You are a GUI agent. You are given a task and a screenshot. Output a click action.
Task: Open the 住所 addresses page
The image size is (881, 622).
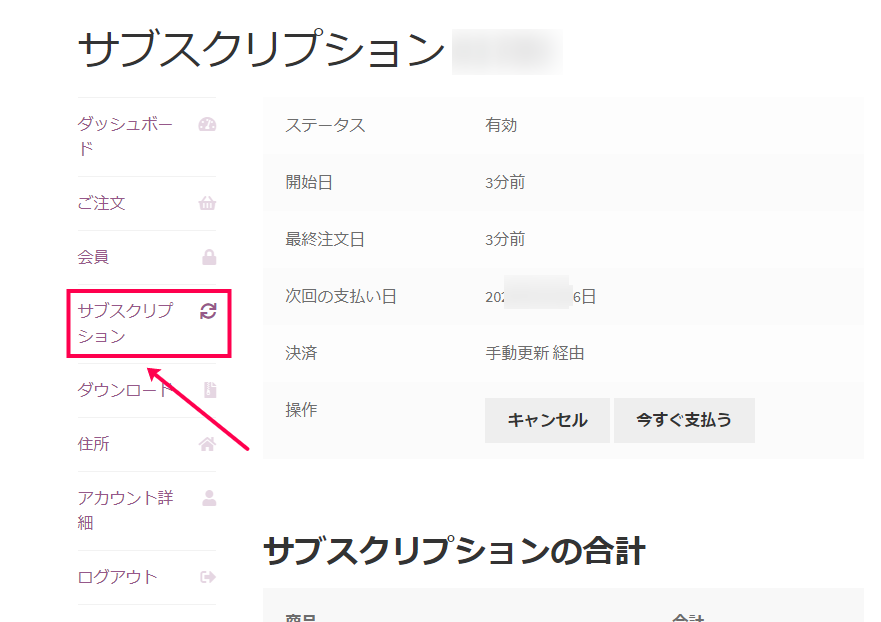click(x=93, y=444)
